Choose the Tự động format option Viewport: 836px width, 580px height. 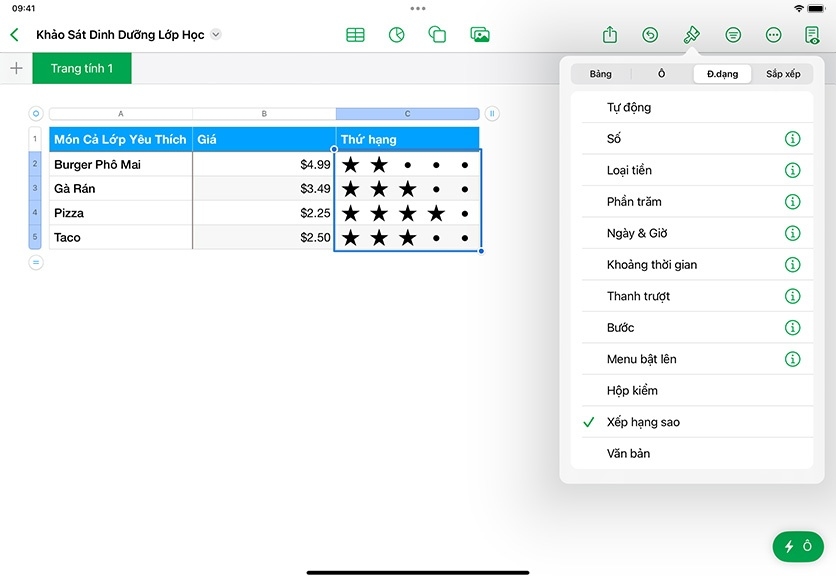click(629, 107)
